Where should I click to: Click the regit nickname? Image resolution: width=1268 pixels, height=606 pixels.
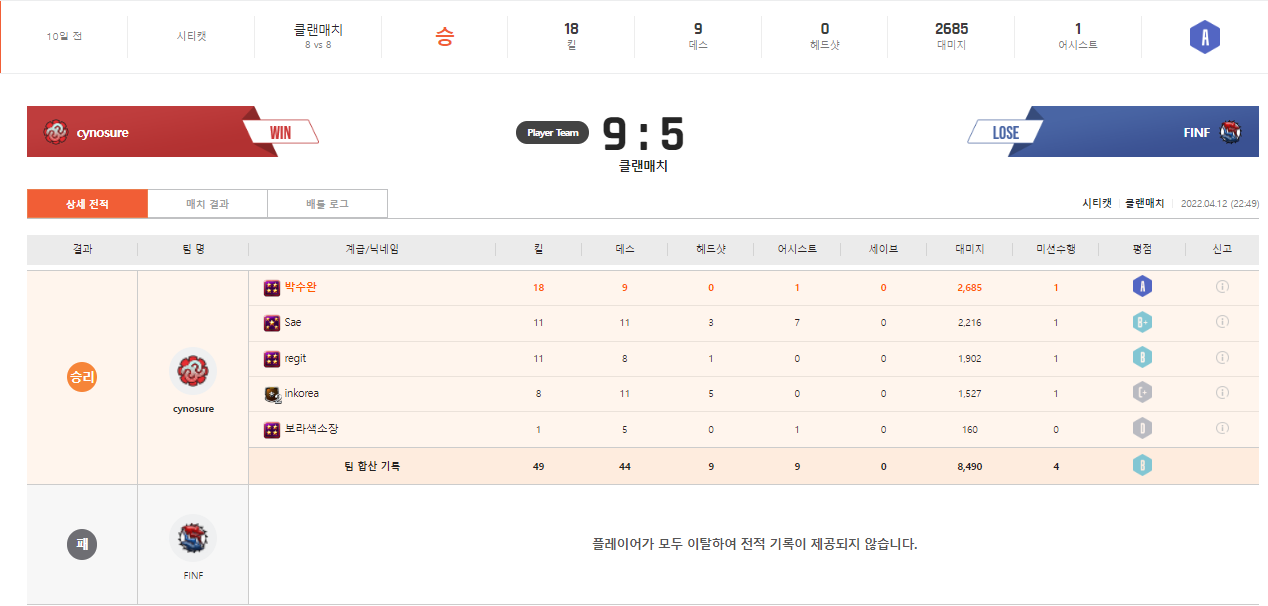click(295, 358)
